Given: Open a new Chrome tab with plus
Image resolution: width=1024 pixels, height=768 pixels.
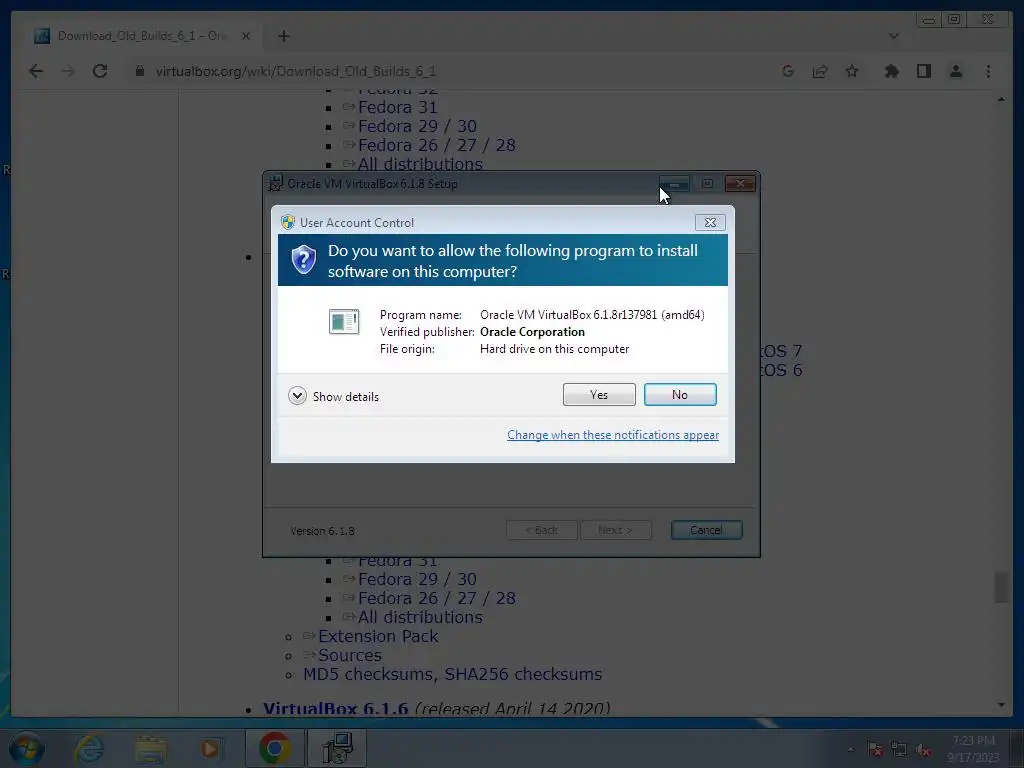Looking at the screenshot, I should (283, 36).
